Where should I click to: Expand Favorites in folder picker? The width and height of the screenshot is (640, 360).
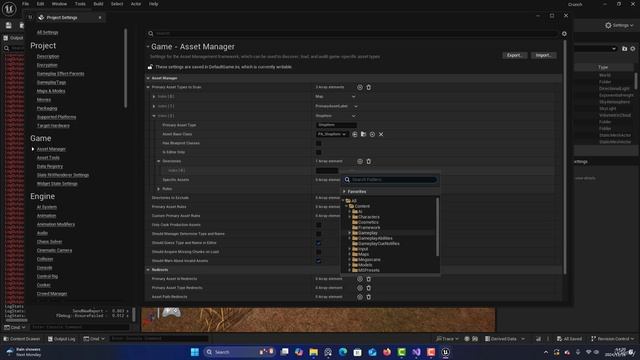(x=344, y=191)
